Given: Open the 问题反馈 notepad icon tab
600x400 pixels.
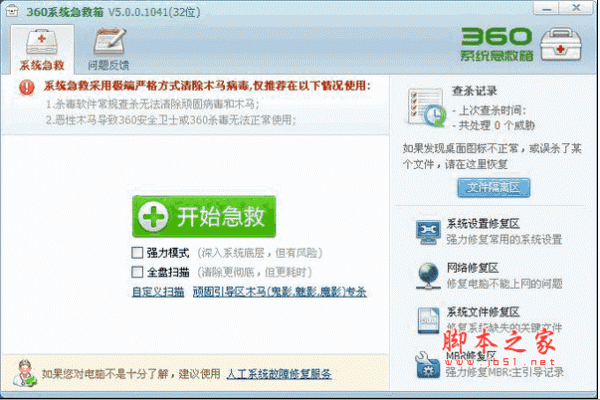Looking at the screenshot, I should (x=110, y=42).
